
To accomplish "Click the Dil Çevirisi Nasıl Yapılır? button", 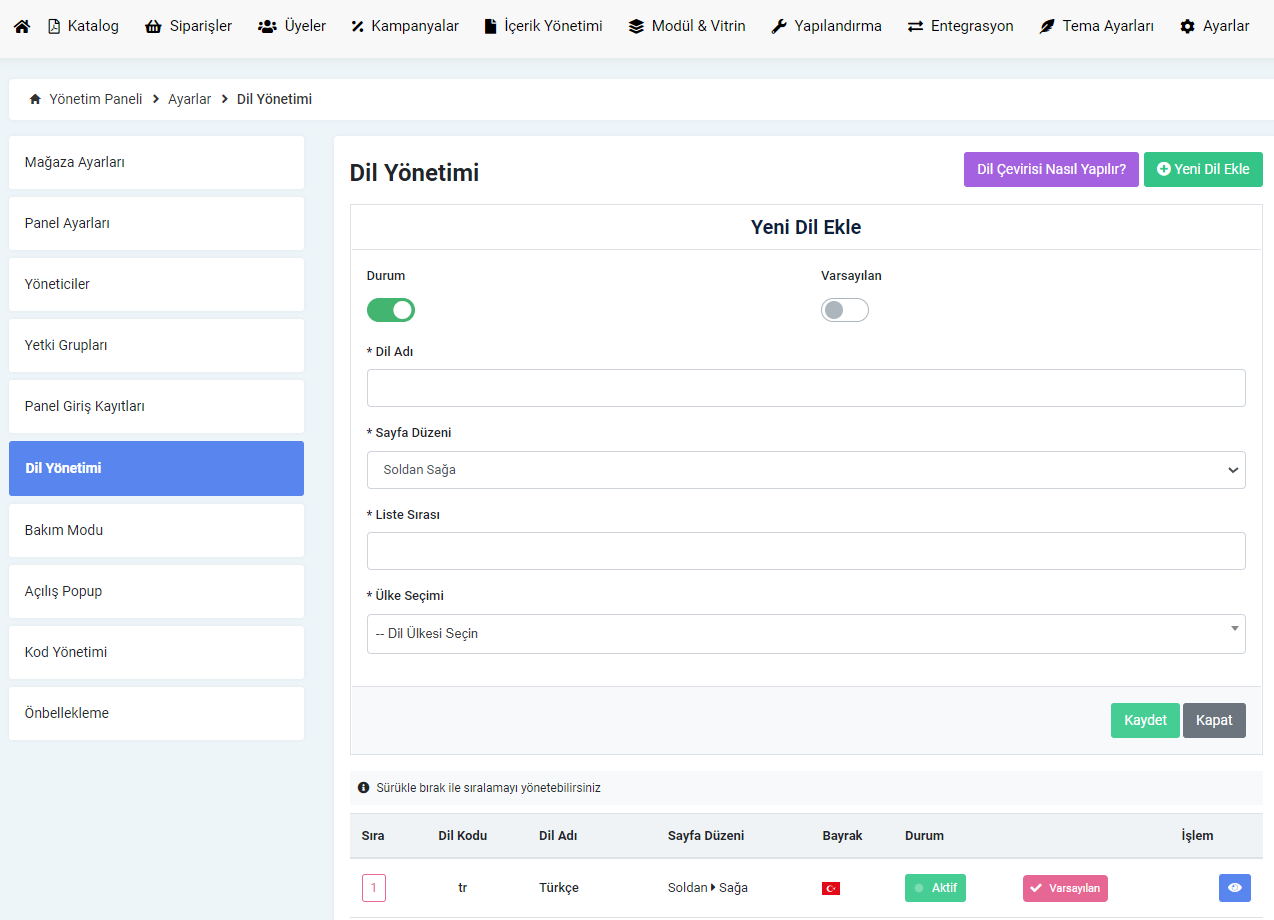I will [1051, 170].
